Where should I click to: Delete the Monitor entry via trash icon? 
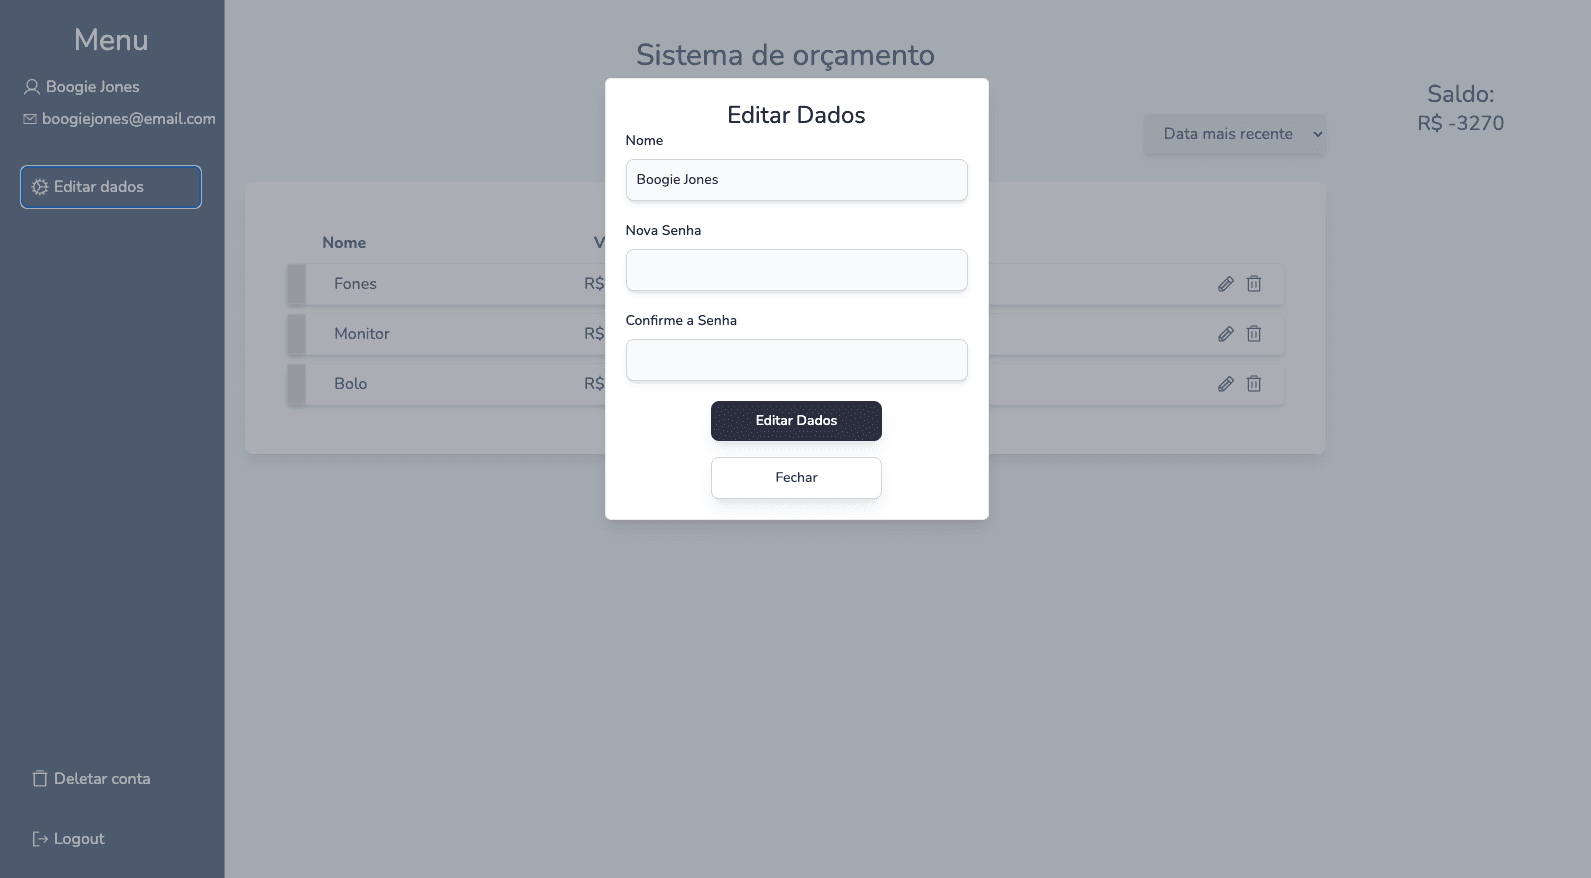[1254, 334]
